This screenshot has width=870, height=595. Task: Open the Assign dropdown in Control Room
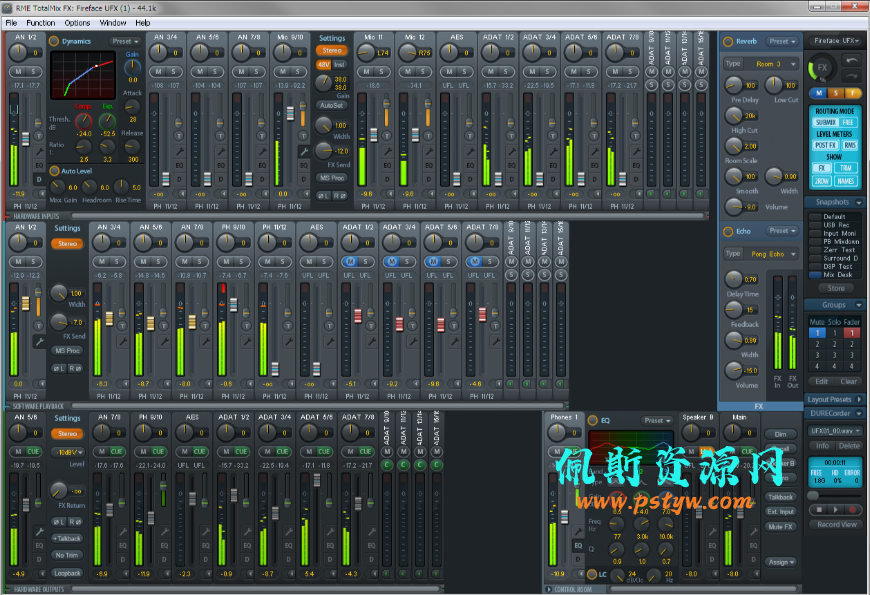pyautogui.click(x=781, y=562)
